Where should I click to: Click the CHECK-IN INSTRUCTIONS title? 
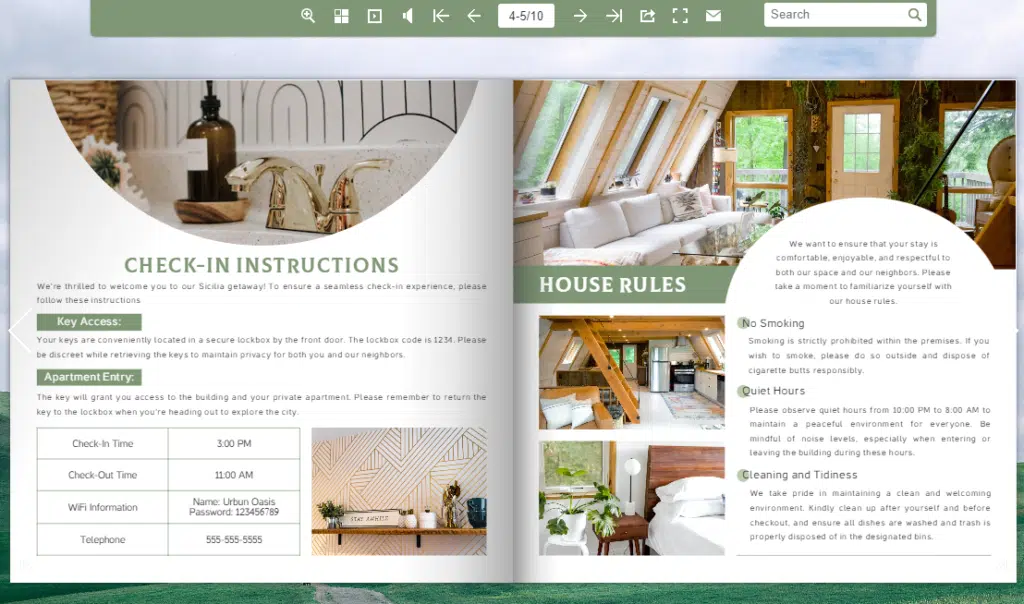[x=261, y=266]
